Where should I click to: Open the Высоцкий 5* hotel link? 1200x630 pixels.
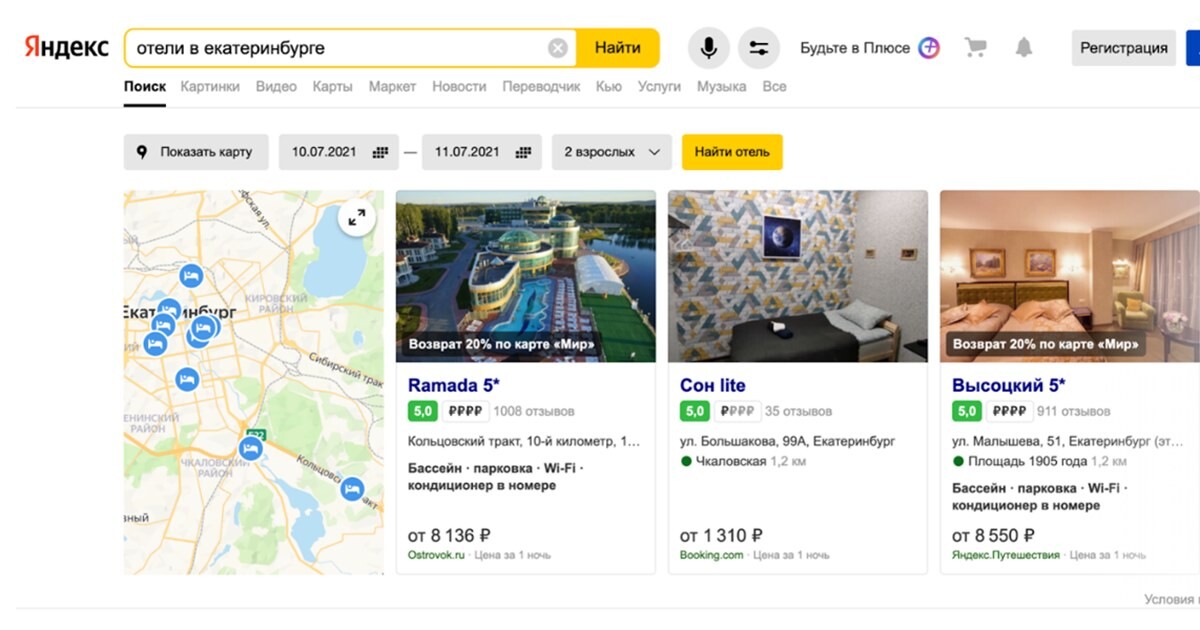coord(1008,386)
